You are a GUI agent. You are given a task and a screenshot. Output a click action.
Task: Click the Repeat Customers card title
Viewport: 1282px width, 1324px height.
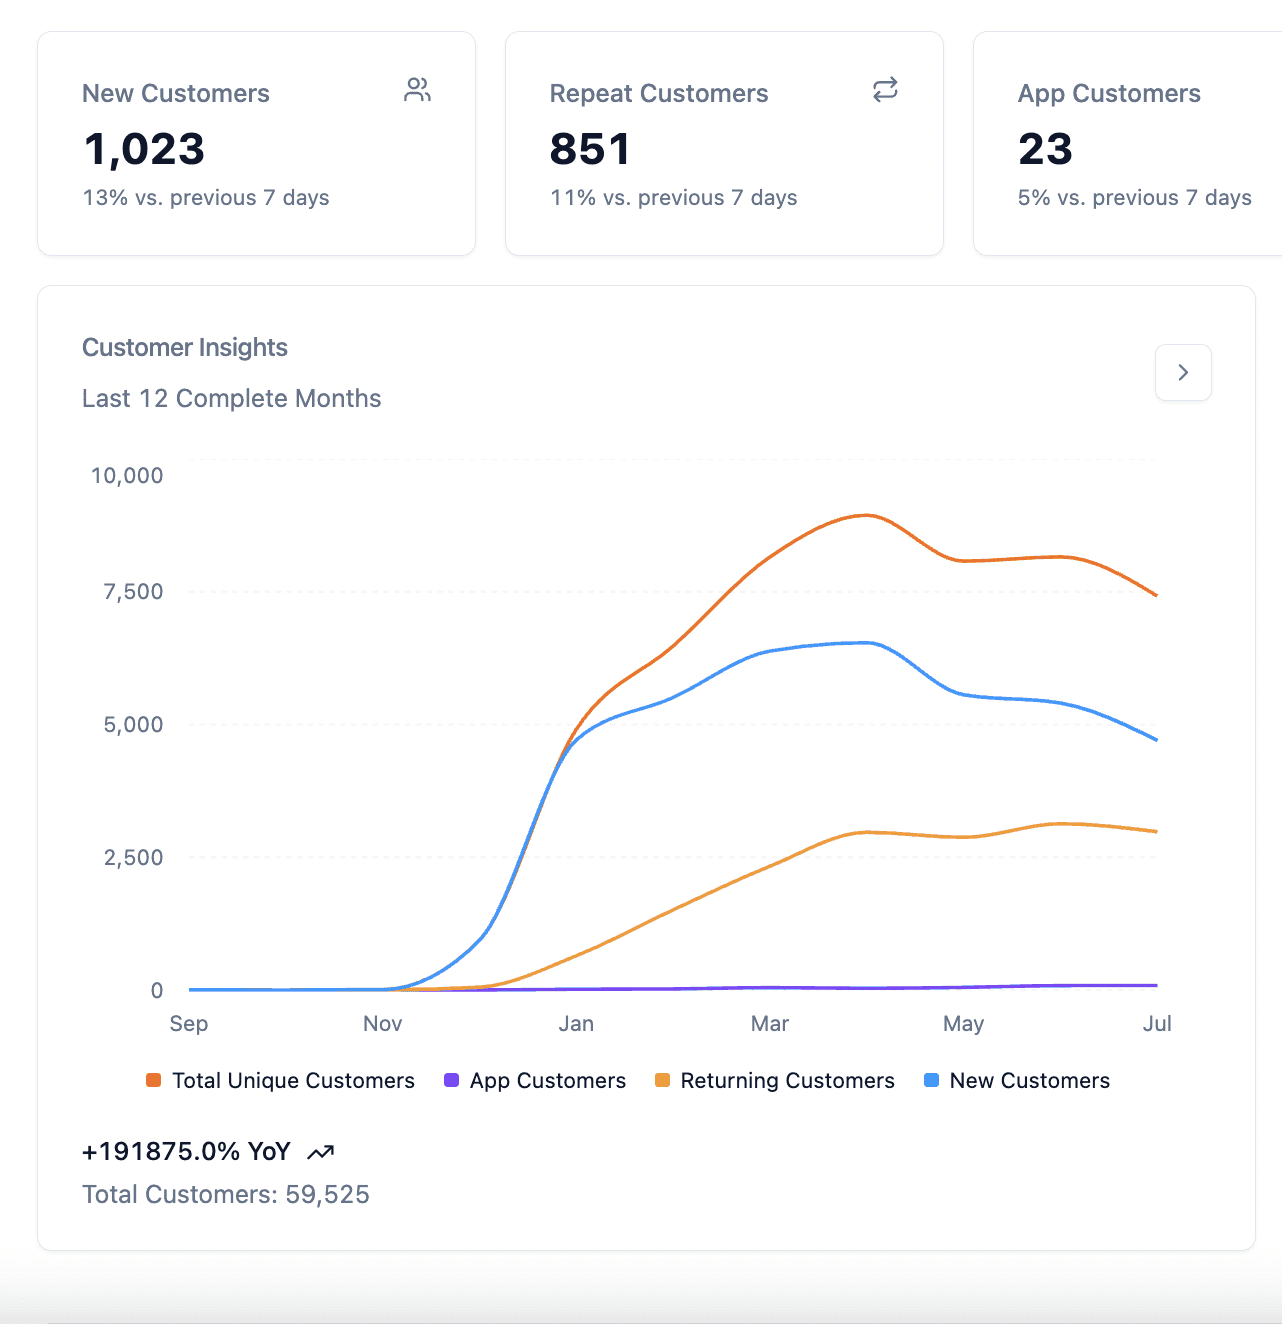(x=659, y=93)
